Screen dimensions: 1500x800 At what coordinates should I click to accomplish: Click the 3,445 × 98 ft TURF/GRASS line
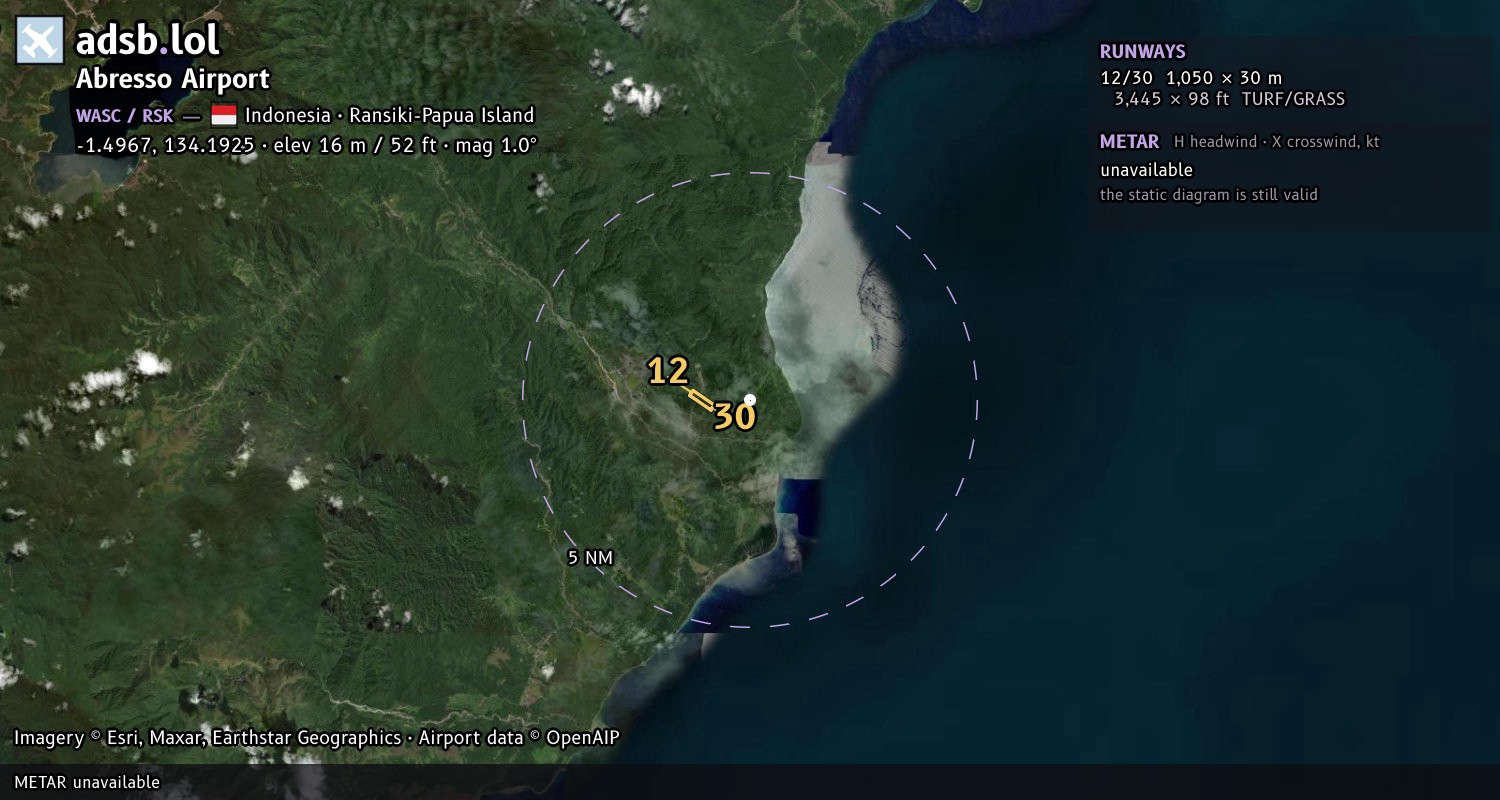(x=1229, y=99)
